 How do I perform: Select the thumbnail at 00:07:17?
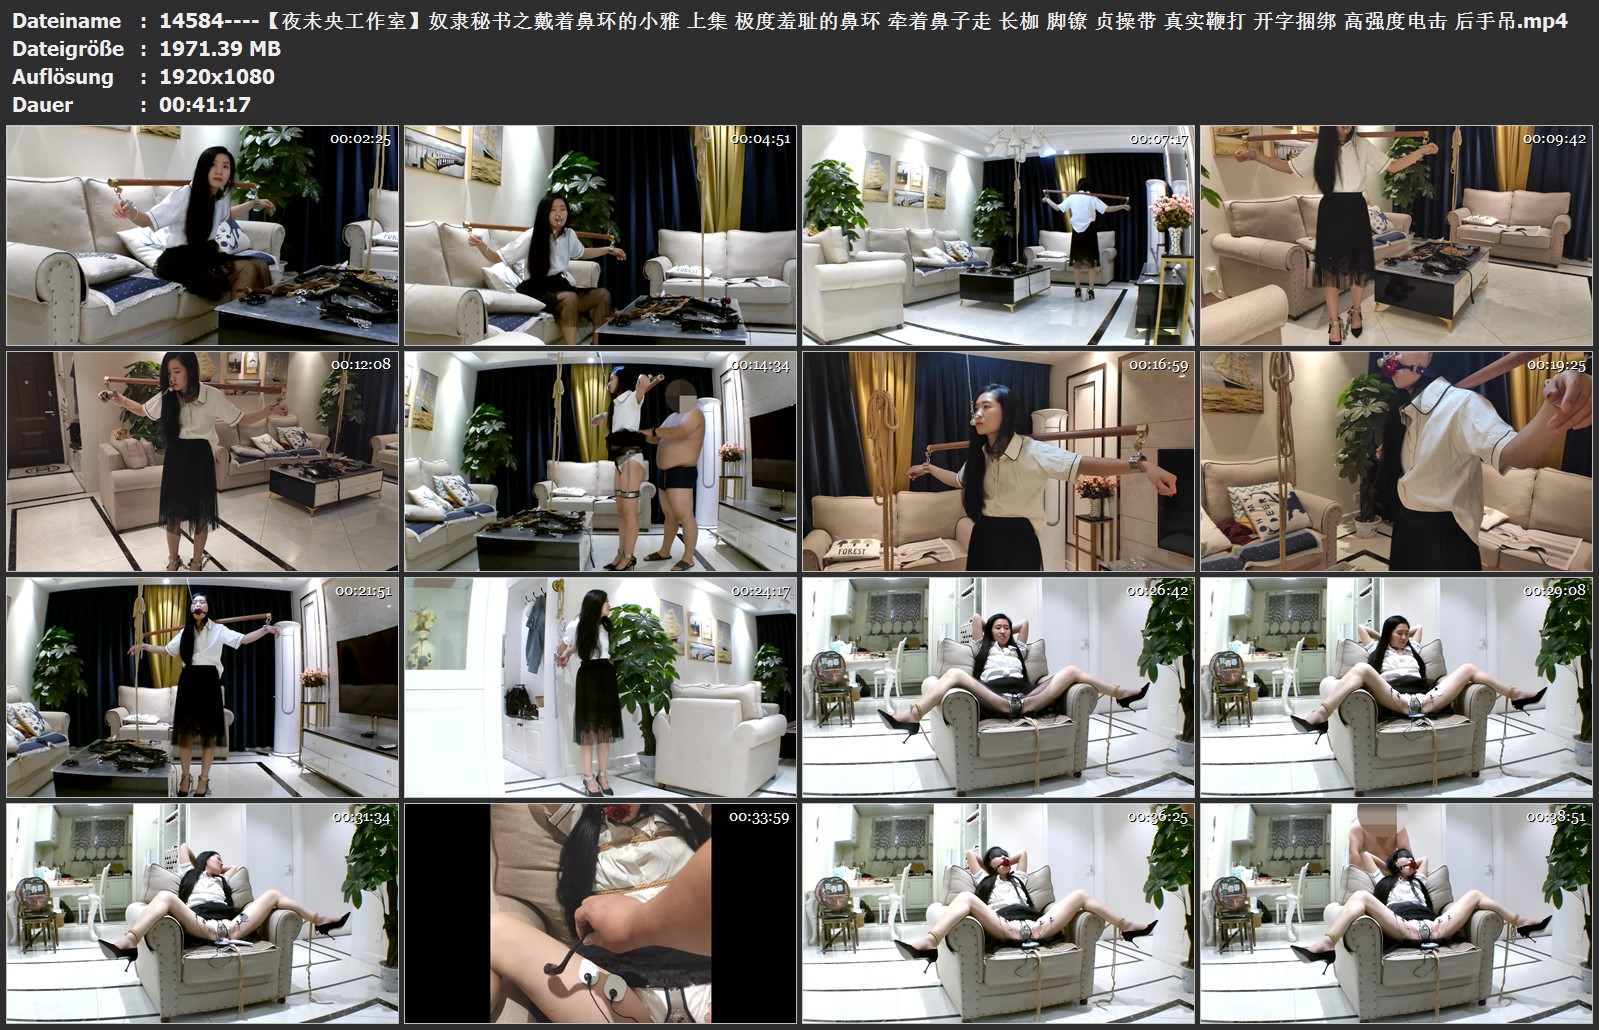[998, 236]
